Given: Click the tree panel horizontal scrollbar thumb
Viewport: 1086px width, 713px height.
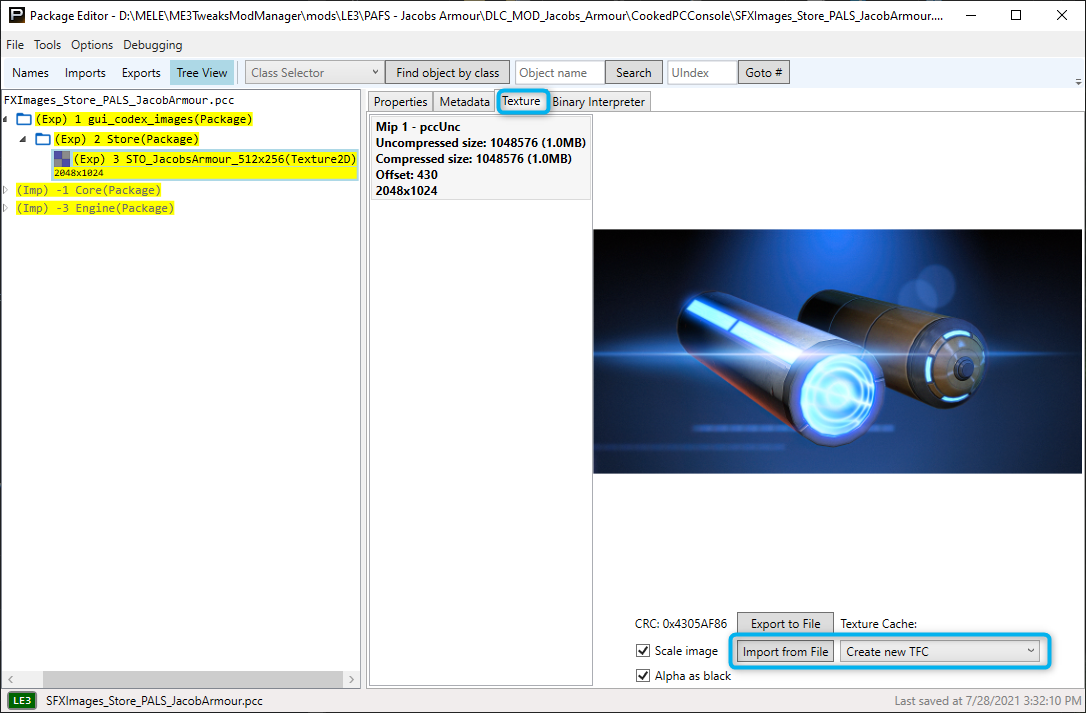Looking at the screenshot, I should pos(193,679).
